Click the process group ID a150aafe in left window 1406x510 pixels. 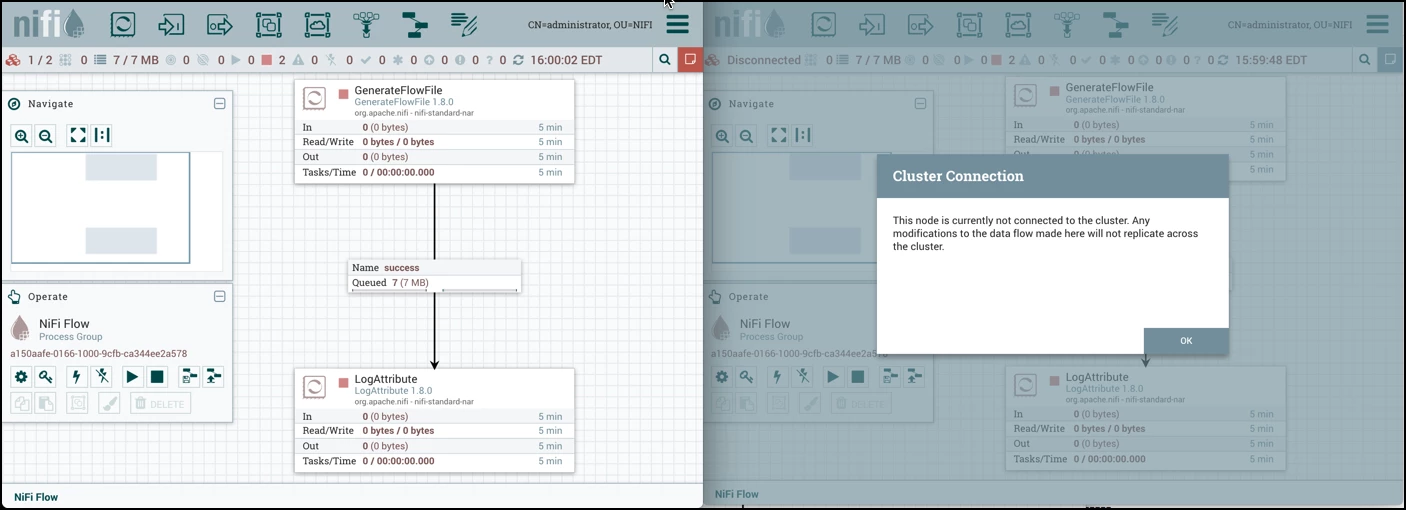(99, 354)
